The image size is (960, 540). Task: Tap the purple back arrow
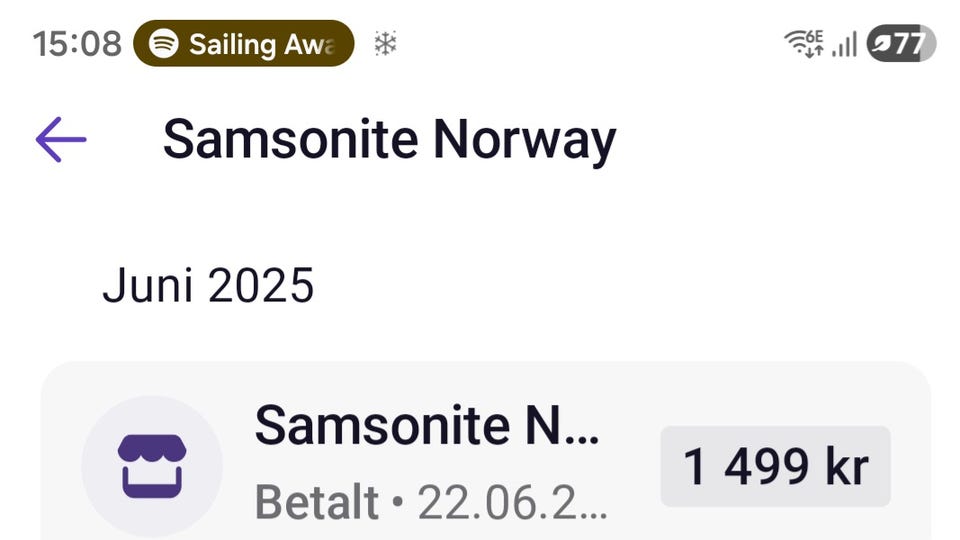61,140
